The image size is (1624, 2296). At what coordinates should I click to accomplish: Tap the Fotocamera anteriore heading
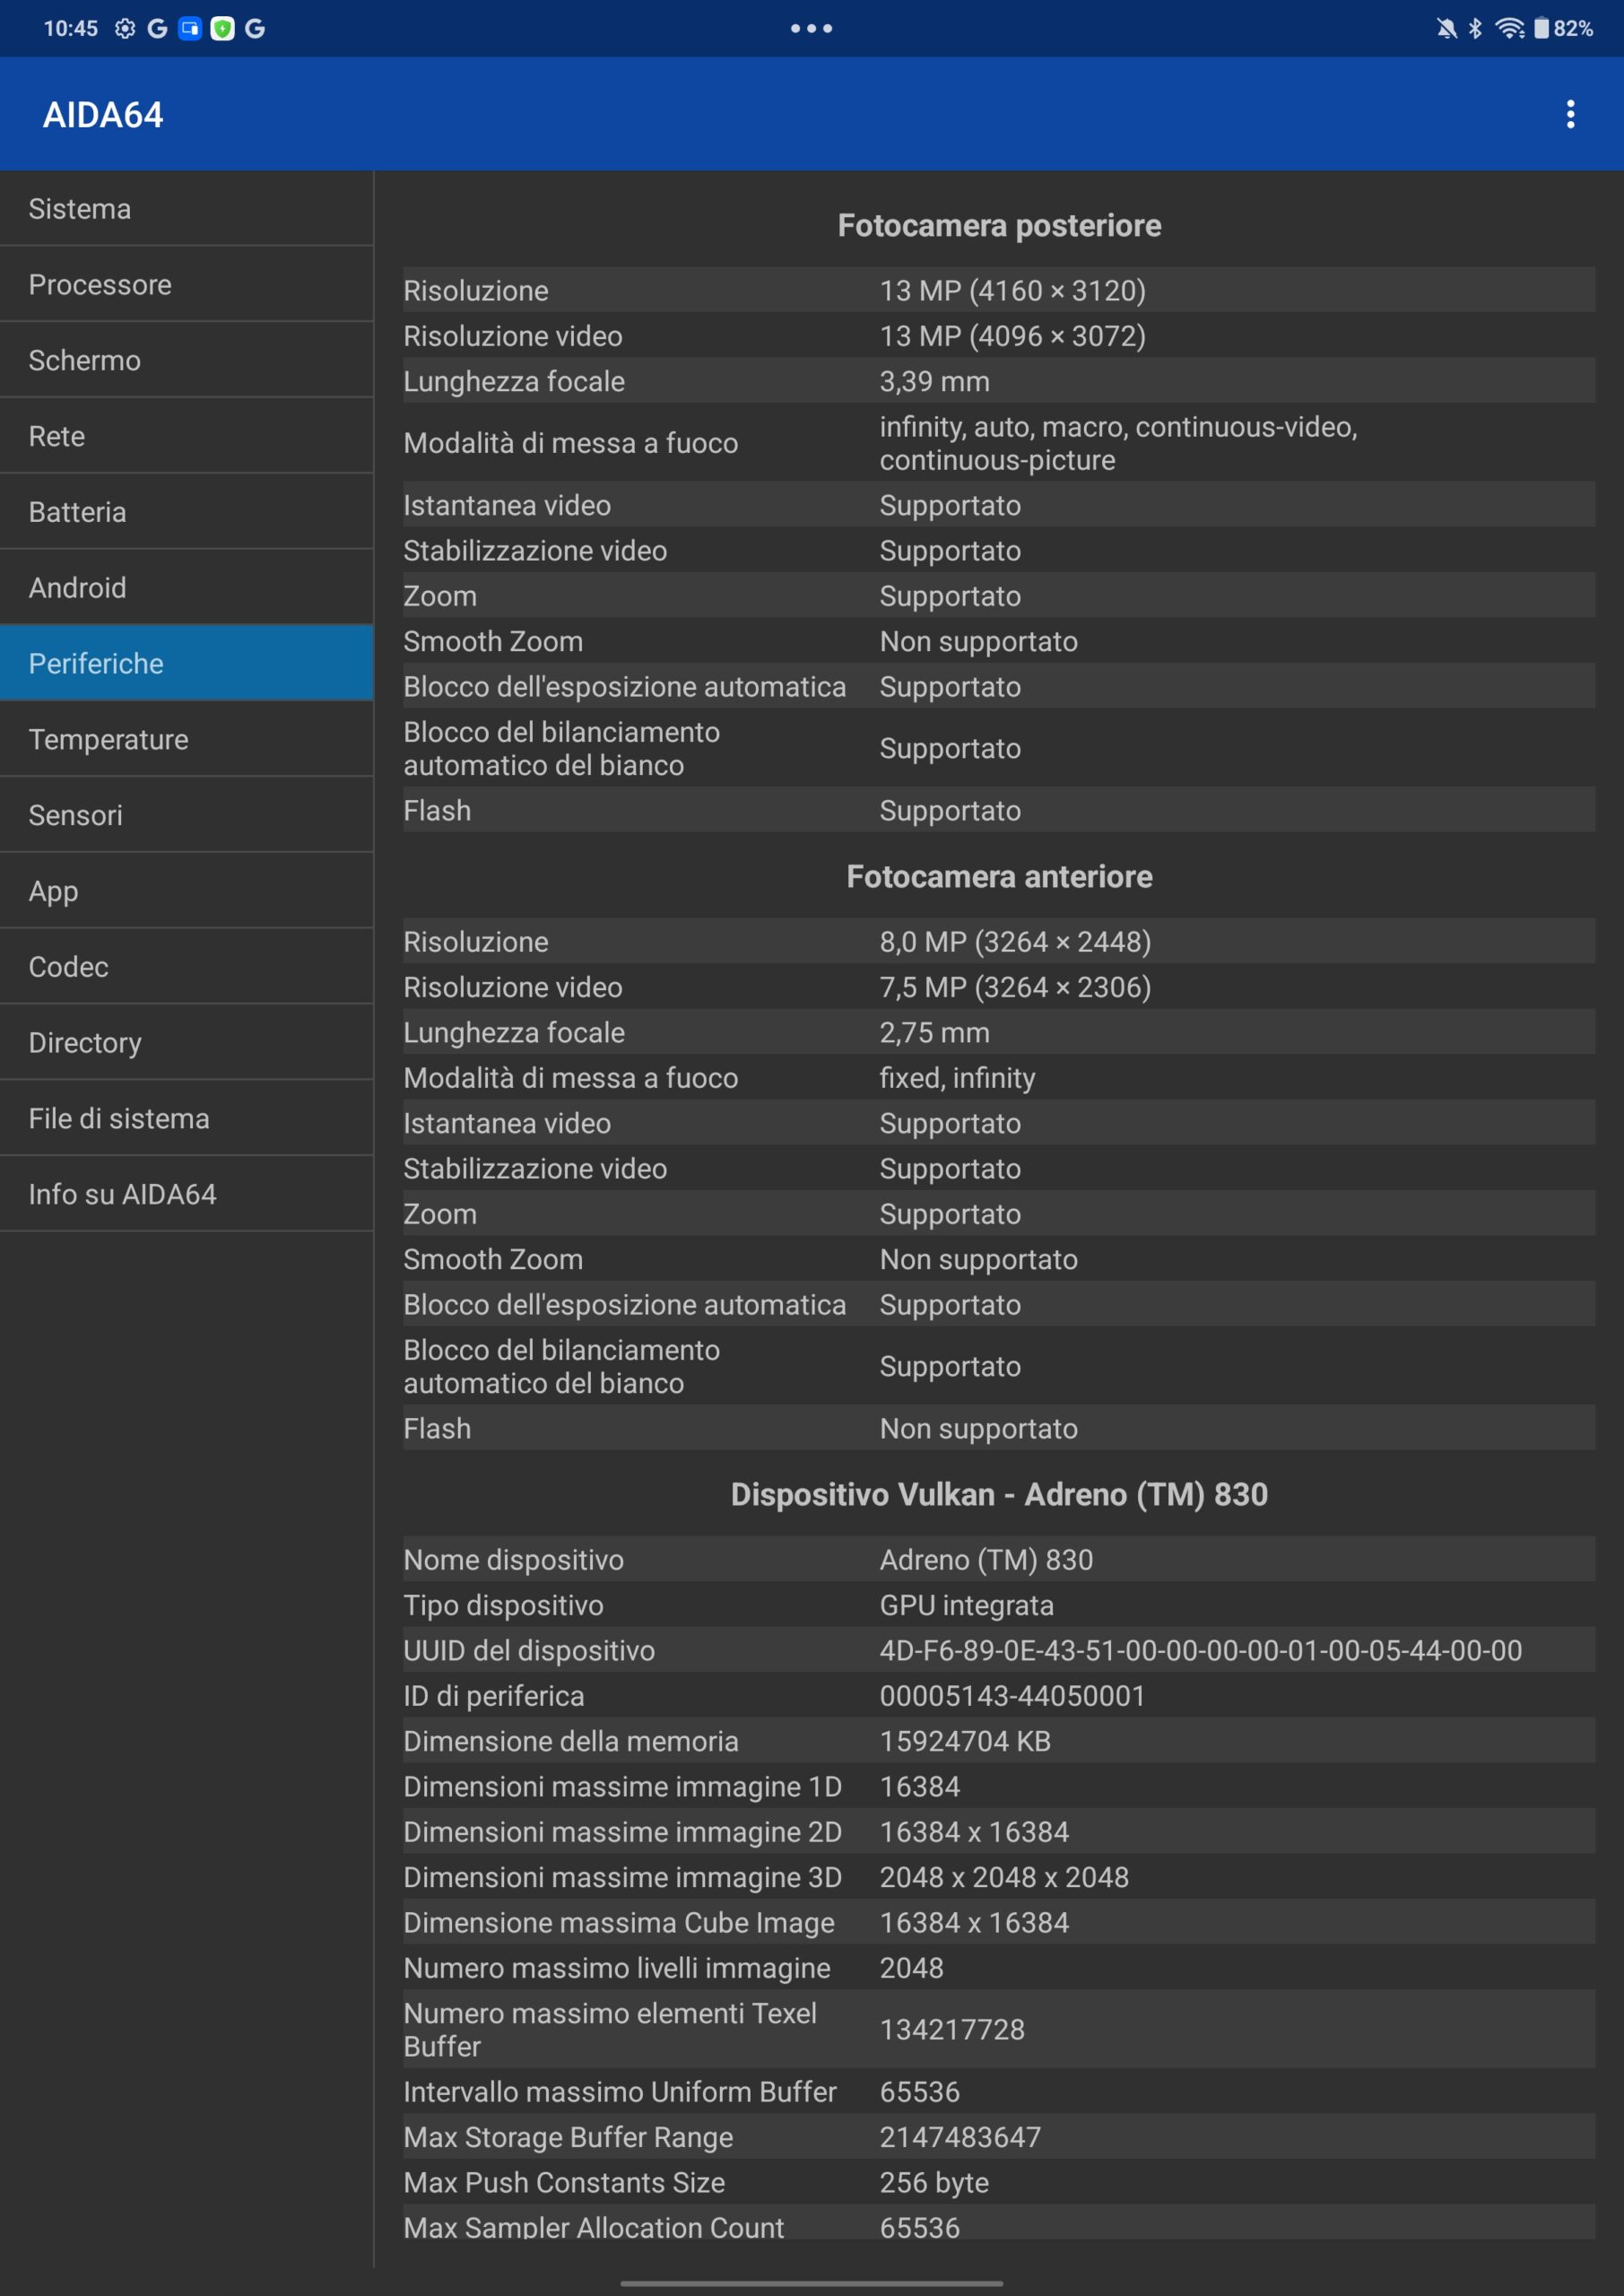[x=999, y=876]
